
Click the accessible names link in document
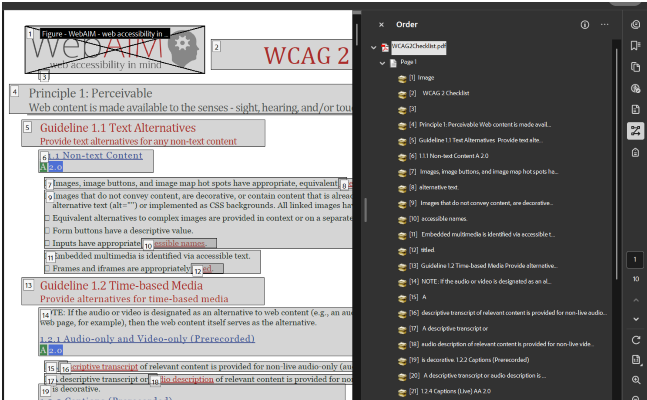point(179,244)
